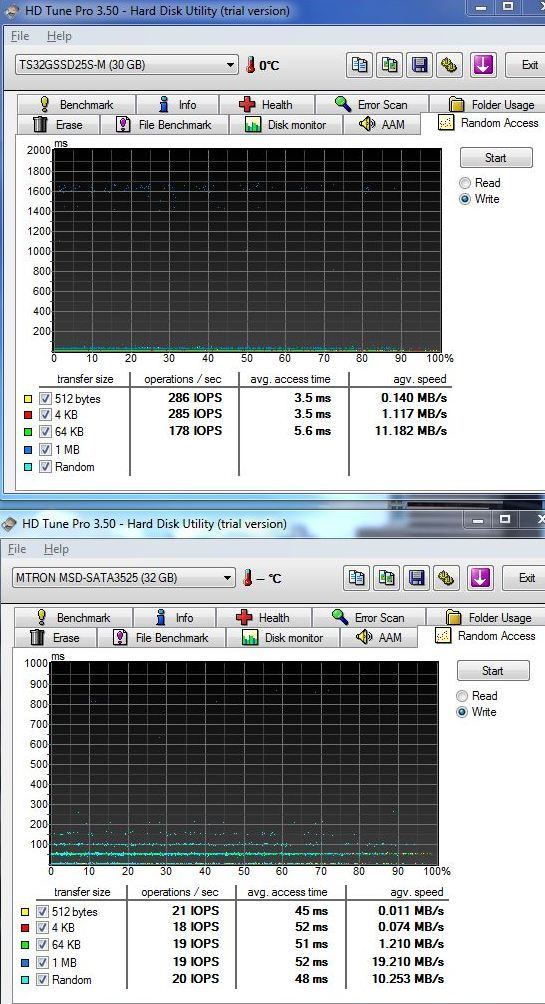Select Write radio button in top window
545x1004 pixels.
(465, 199)
